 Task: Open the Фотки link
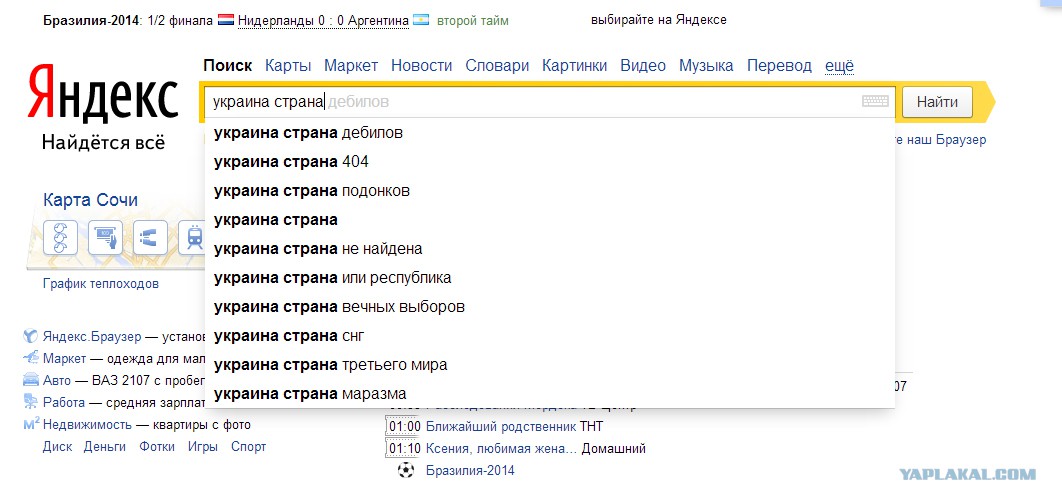pyautogui.click(x=157, y=446)
